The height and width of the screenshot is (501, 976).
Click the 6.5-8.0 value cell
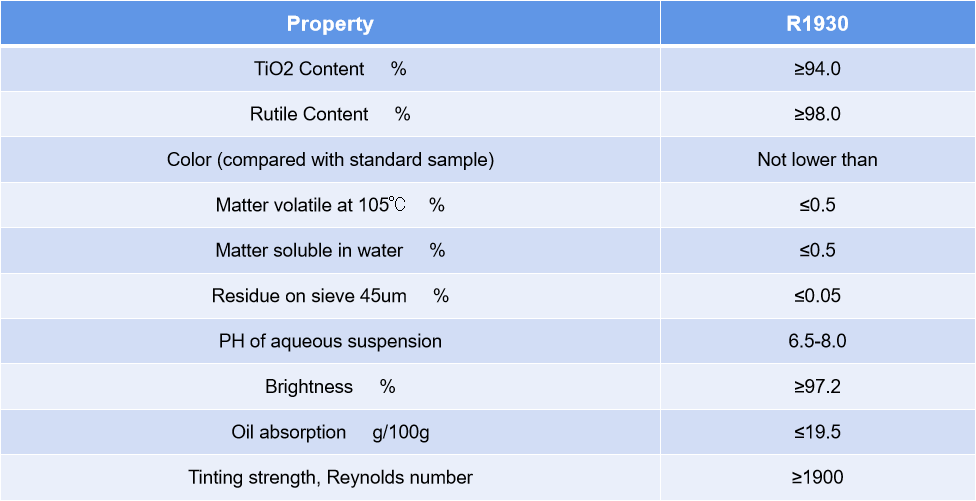point(817,342)
